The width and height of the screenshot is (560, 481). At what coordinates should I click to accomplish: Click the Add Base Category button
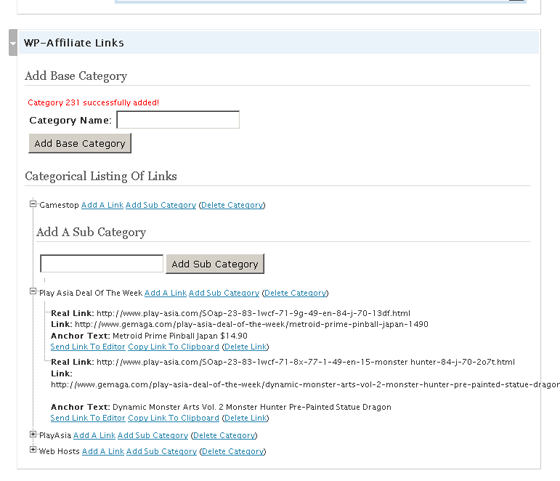[80, 144]
